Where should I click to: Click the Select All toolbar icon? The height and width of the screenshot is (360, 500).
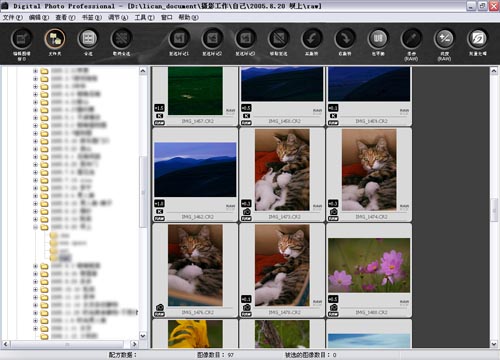88,39
